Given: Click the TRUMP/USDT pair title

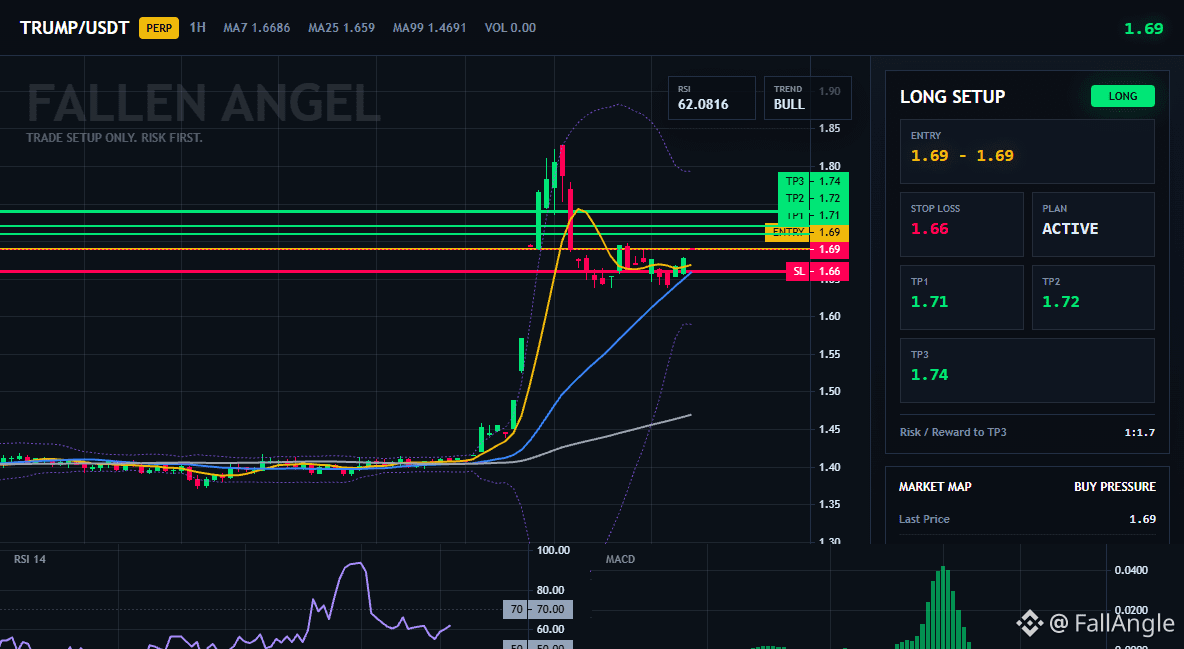Looking at the screenshot, I should click(75, 28).
